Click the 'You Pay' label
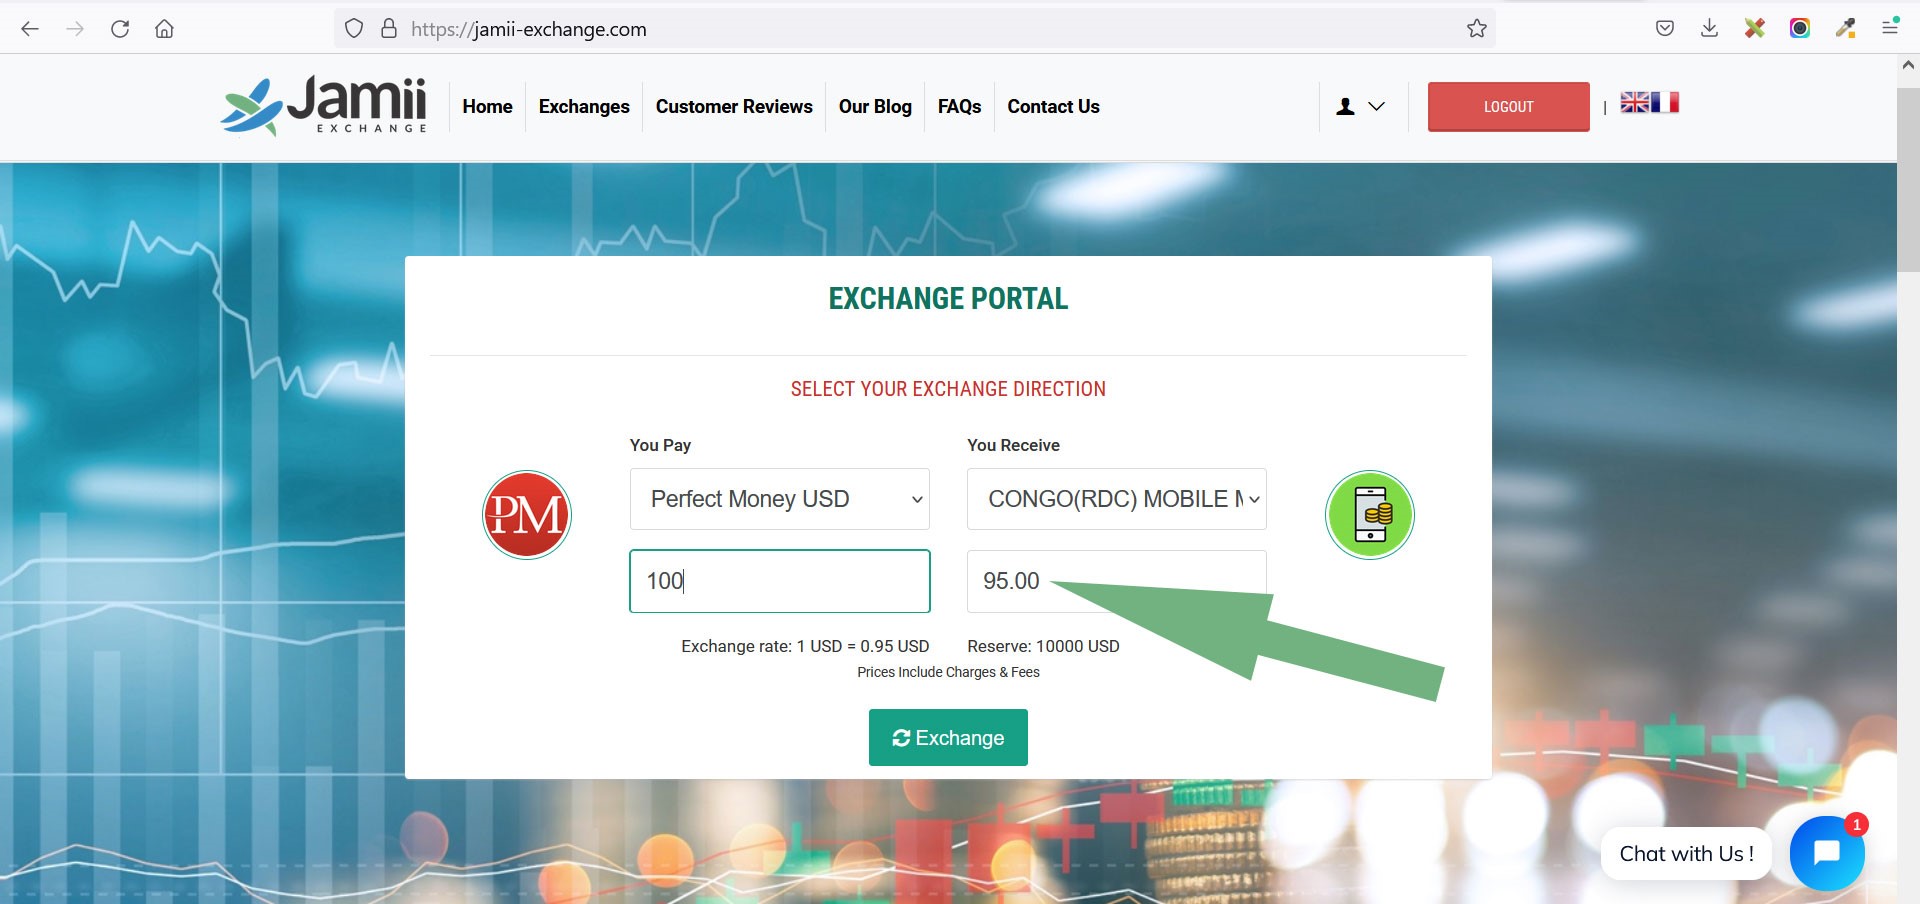The height and width of the screenshot is (904, 1920). pos(660,445)
